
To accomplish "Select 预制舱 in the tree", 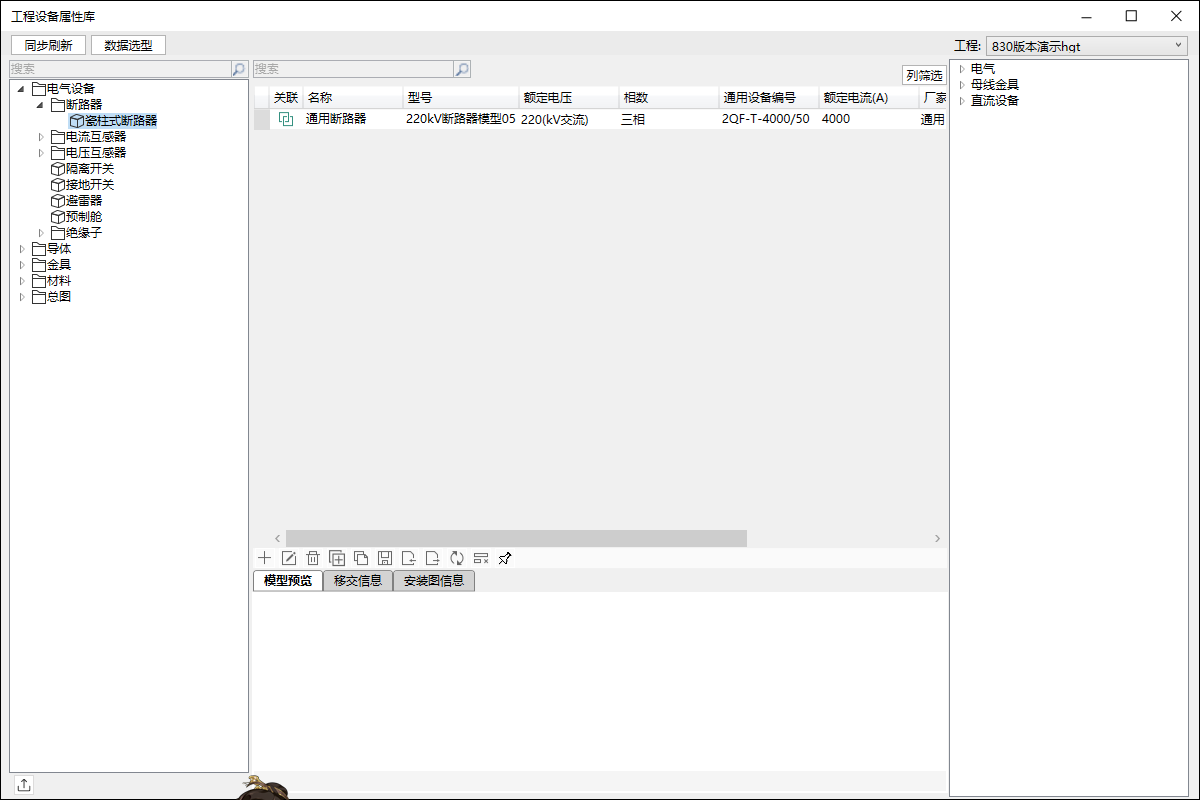I will point(84,217).
